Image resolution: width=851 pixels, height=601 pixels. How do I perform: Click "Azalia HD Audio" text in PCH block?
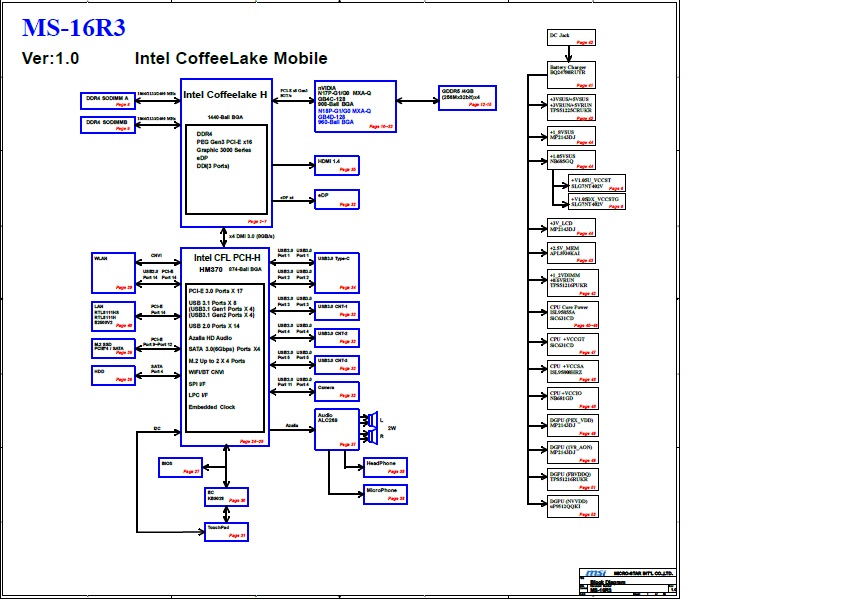[210, 338]
